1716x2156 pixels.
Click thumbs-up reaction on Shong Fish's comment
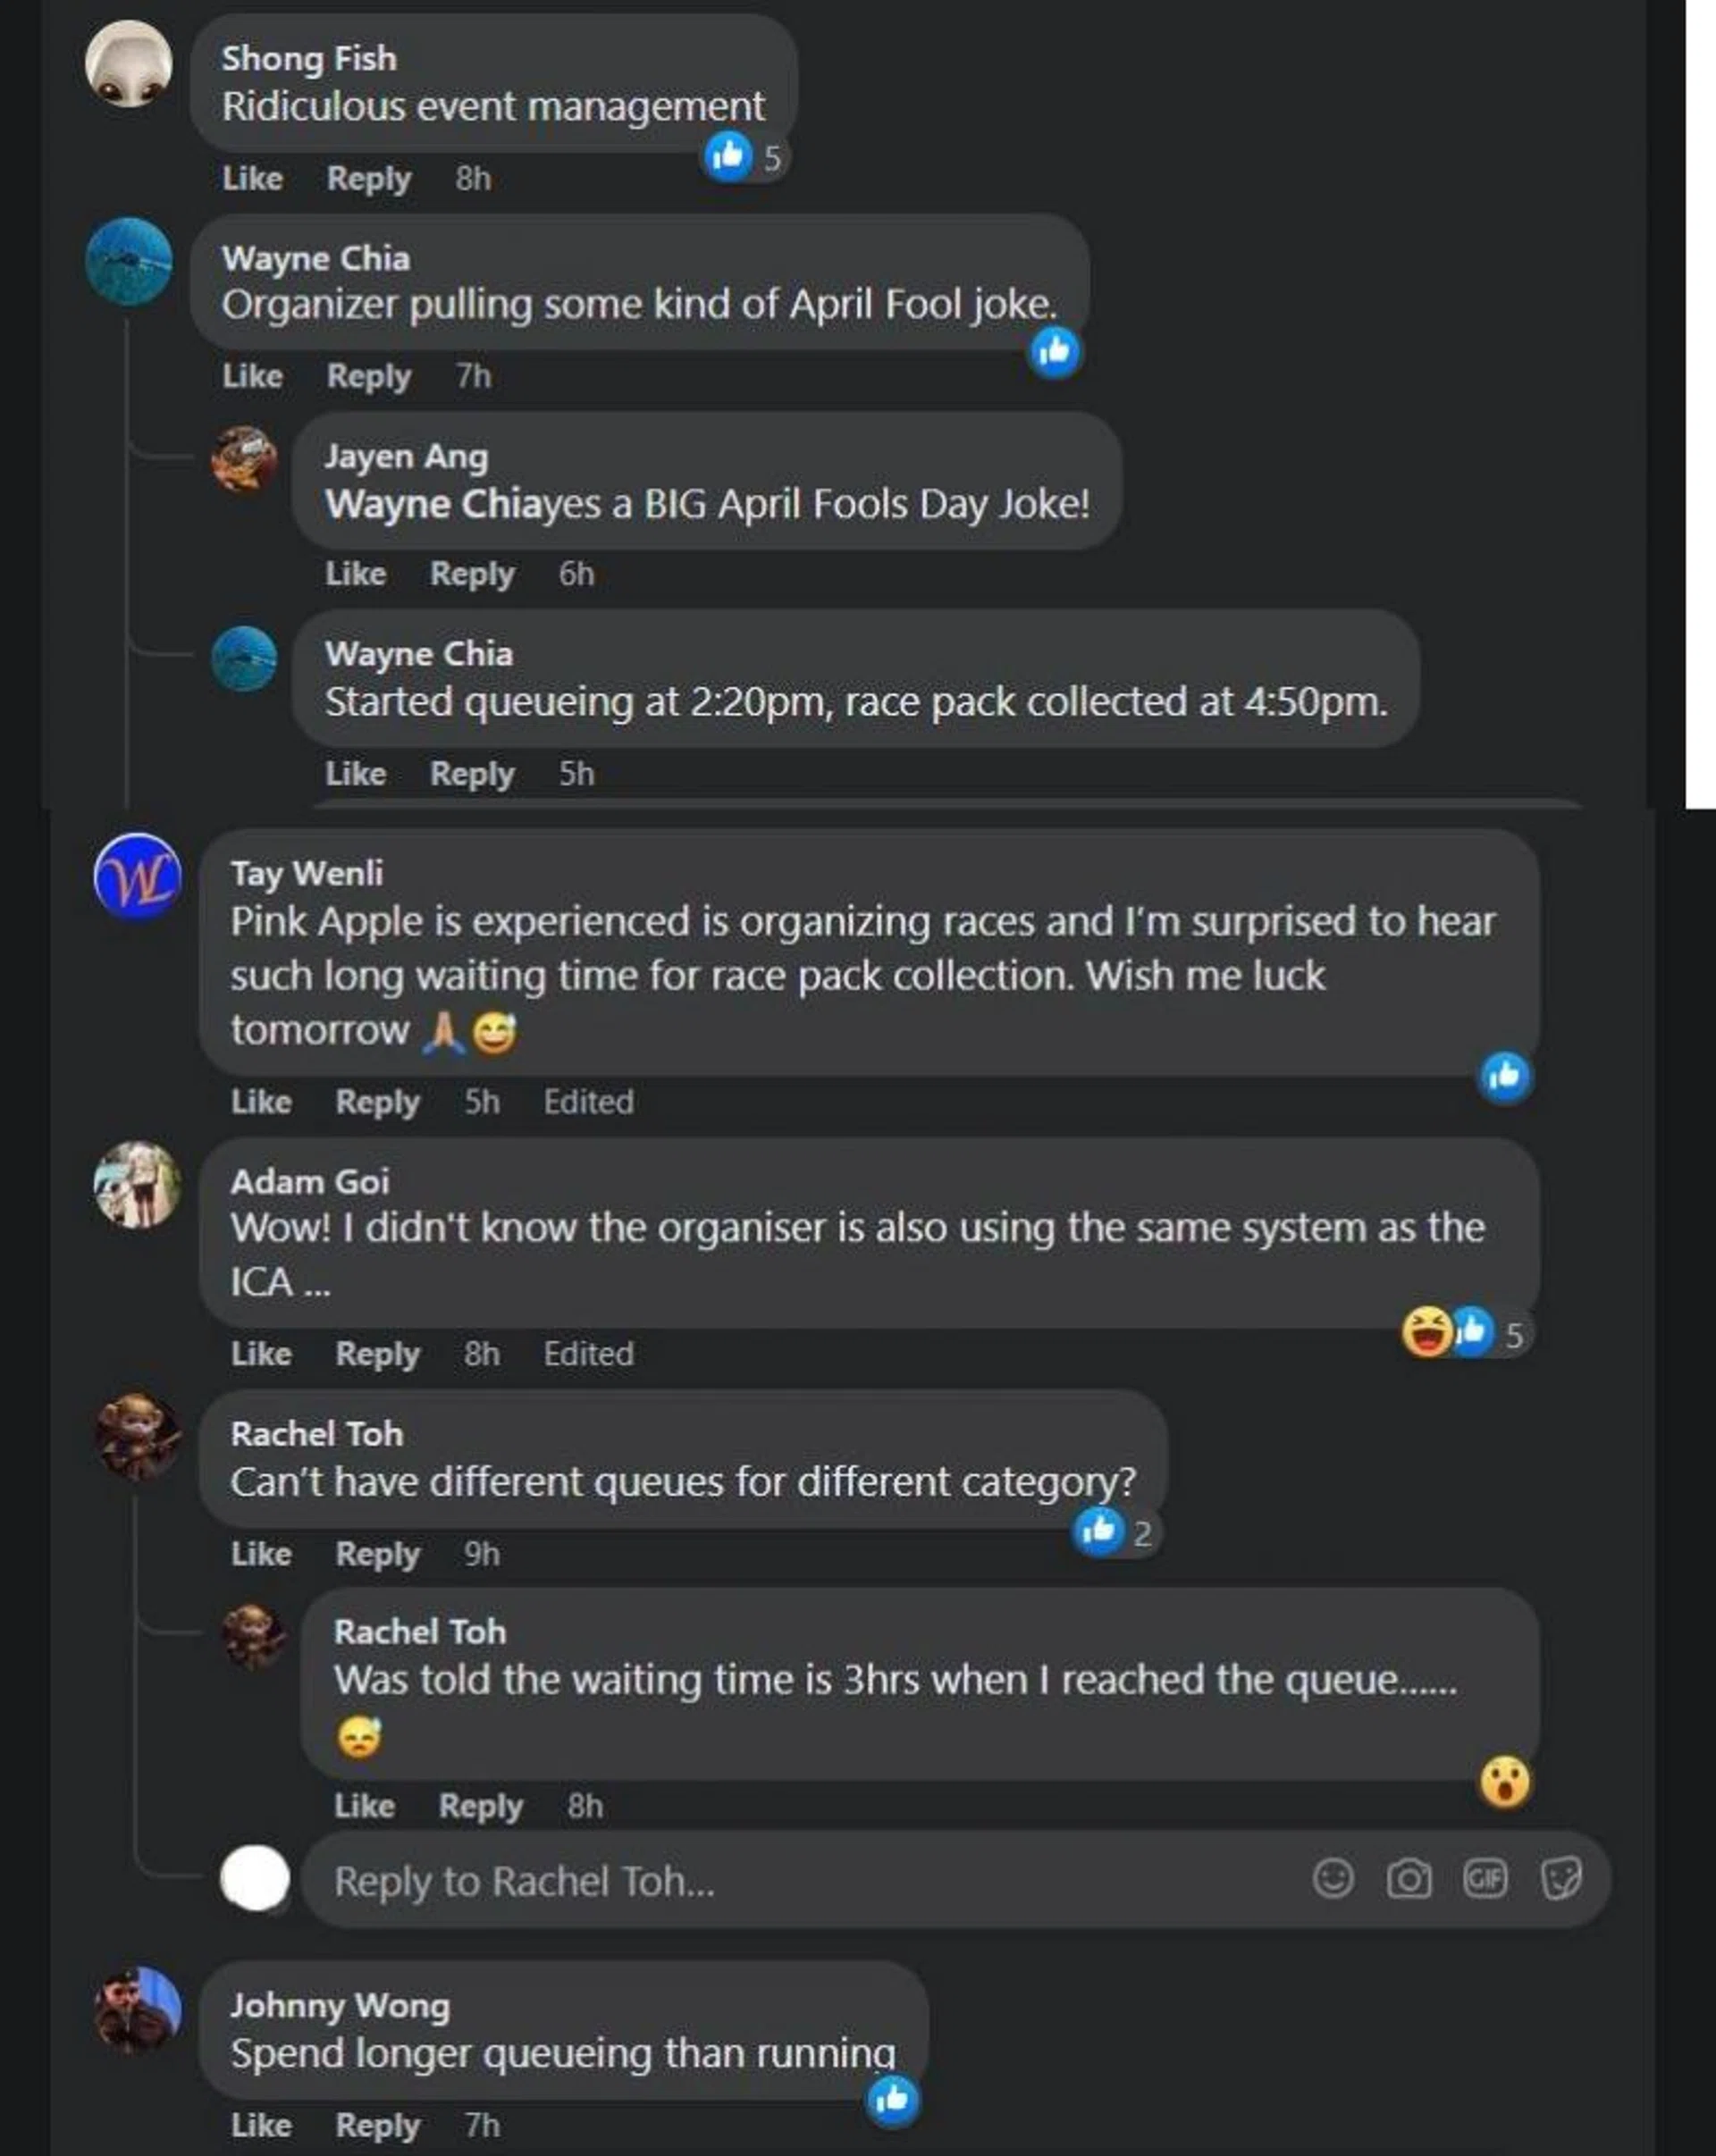(729, 156)
